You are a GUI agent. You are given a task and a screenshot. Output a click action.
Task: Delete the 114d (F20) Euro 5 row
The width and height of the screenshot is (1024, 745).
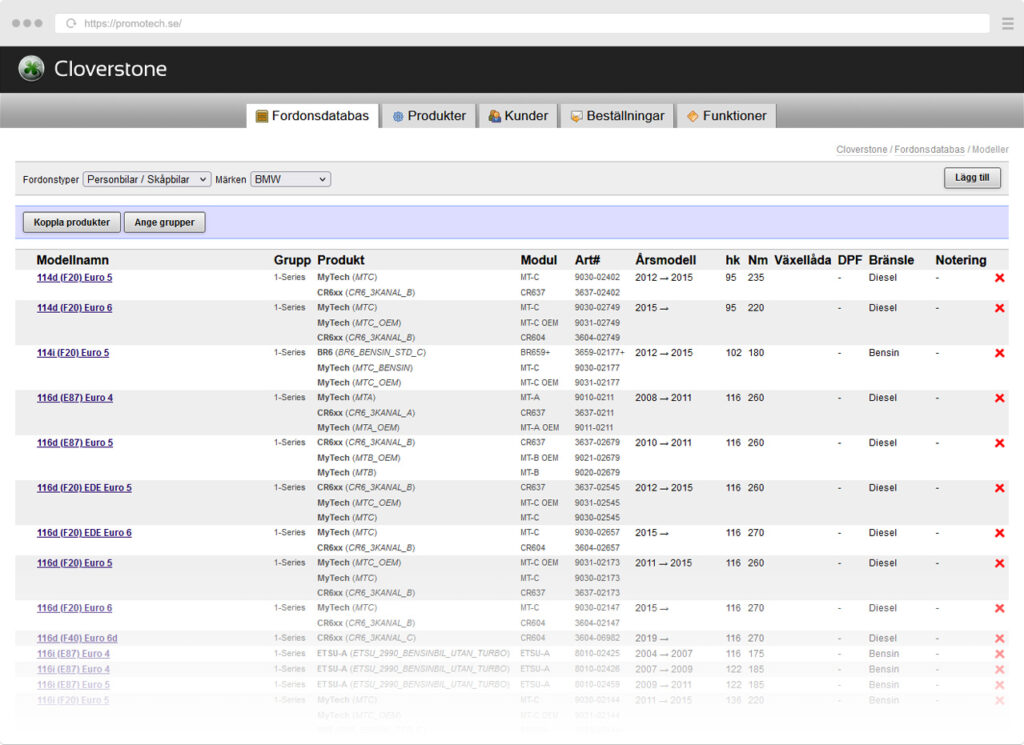999,278
